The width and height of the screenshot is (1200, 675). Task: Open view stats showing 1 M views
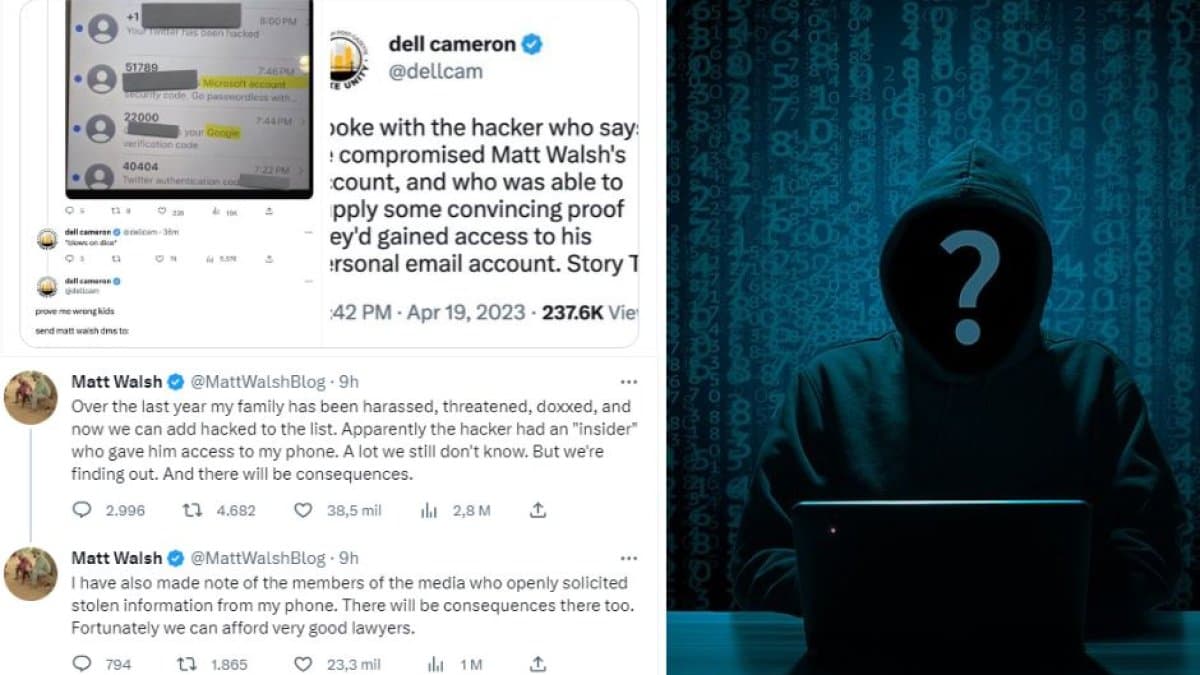click(435, 664)
